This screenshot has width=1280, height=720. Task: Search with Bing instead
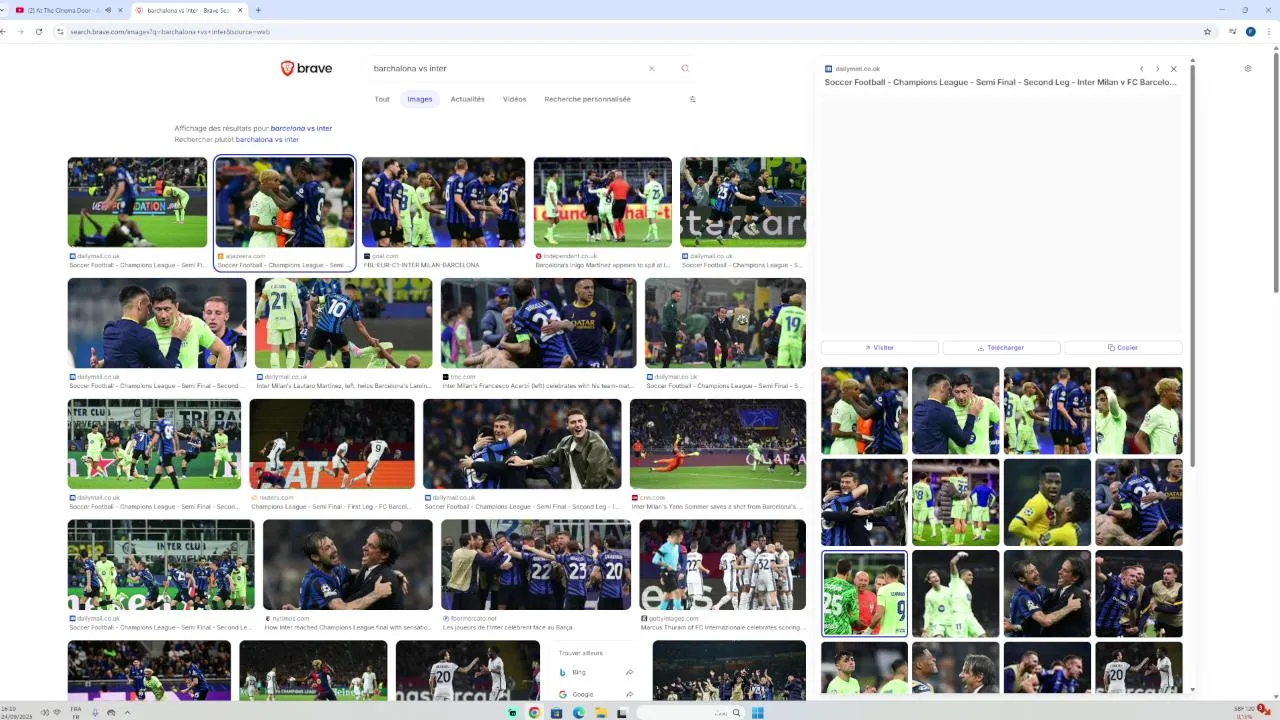596,672
